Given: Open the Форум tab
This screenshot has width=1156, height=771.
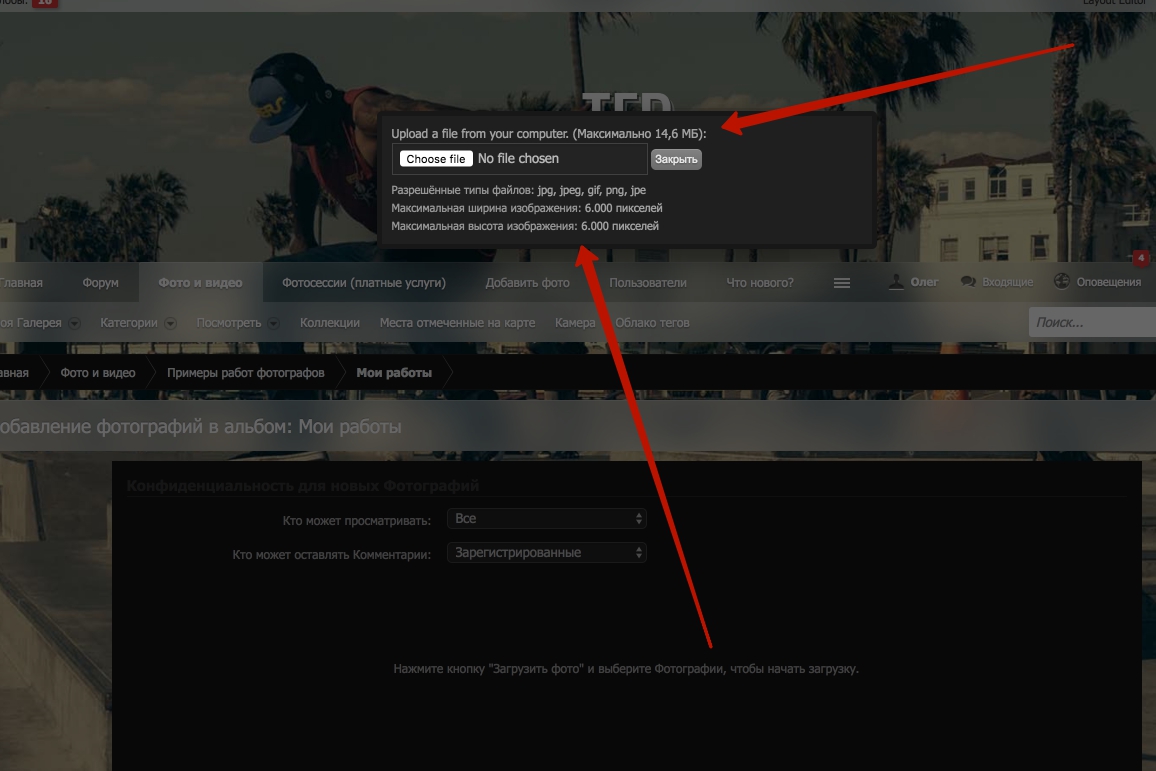Looking at the screenshot, I should point(101,283).
